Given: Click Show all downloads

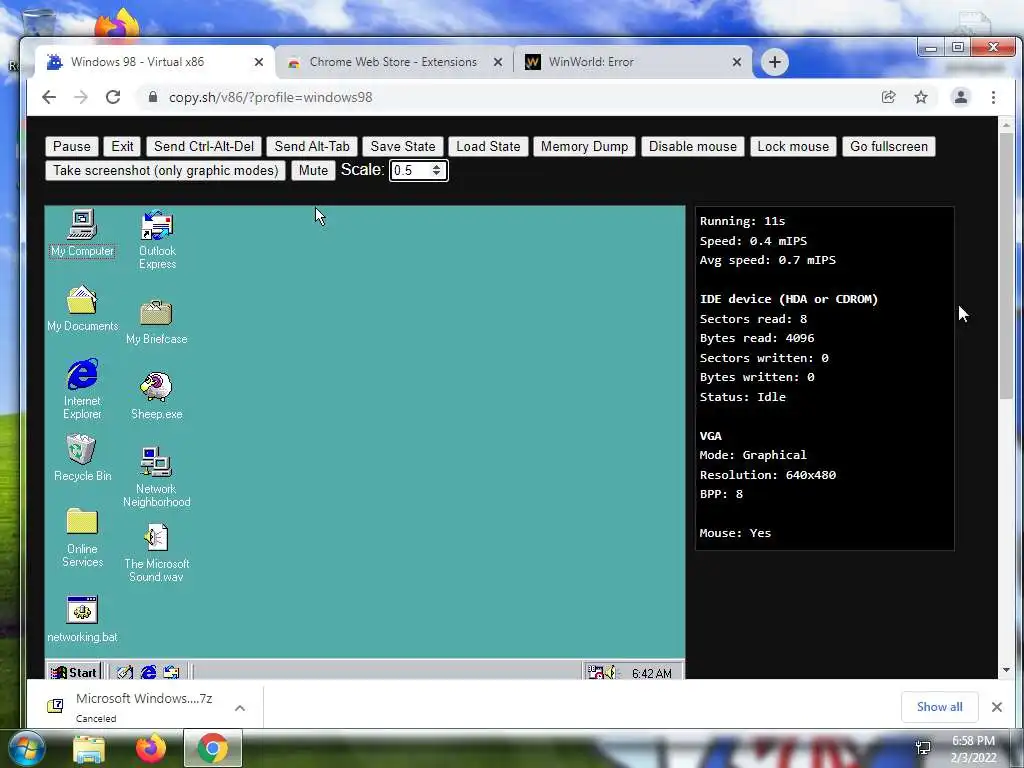Looking at the screenshot, I should (939, 707).
